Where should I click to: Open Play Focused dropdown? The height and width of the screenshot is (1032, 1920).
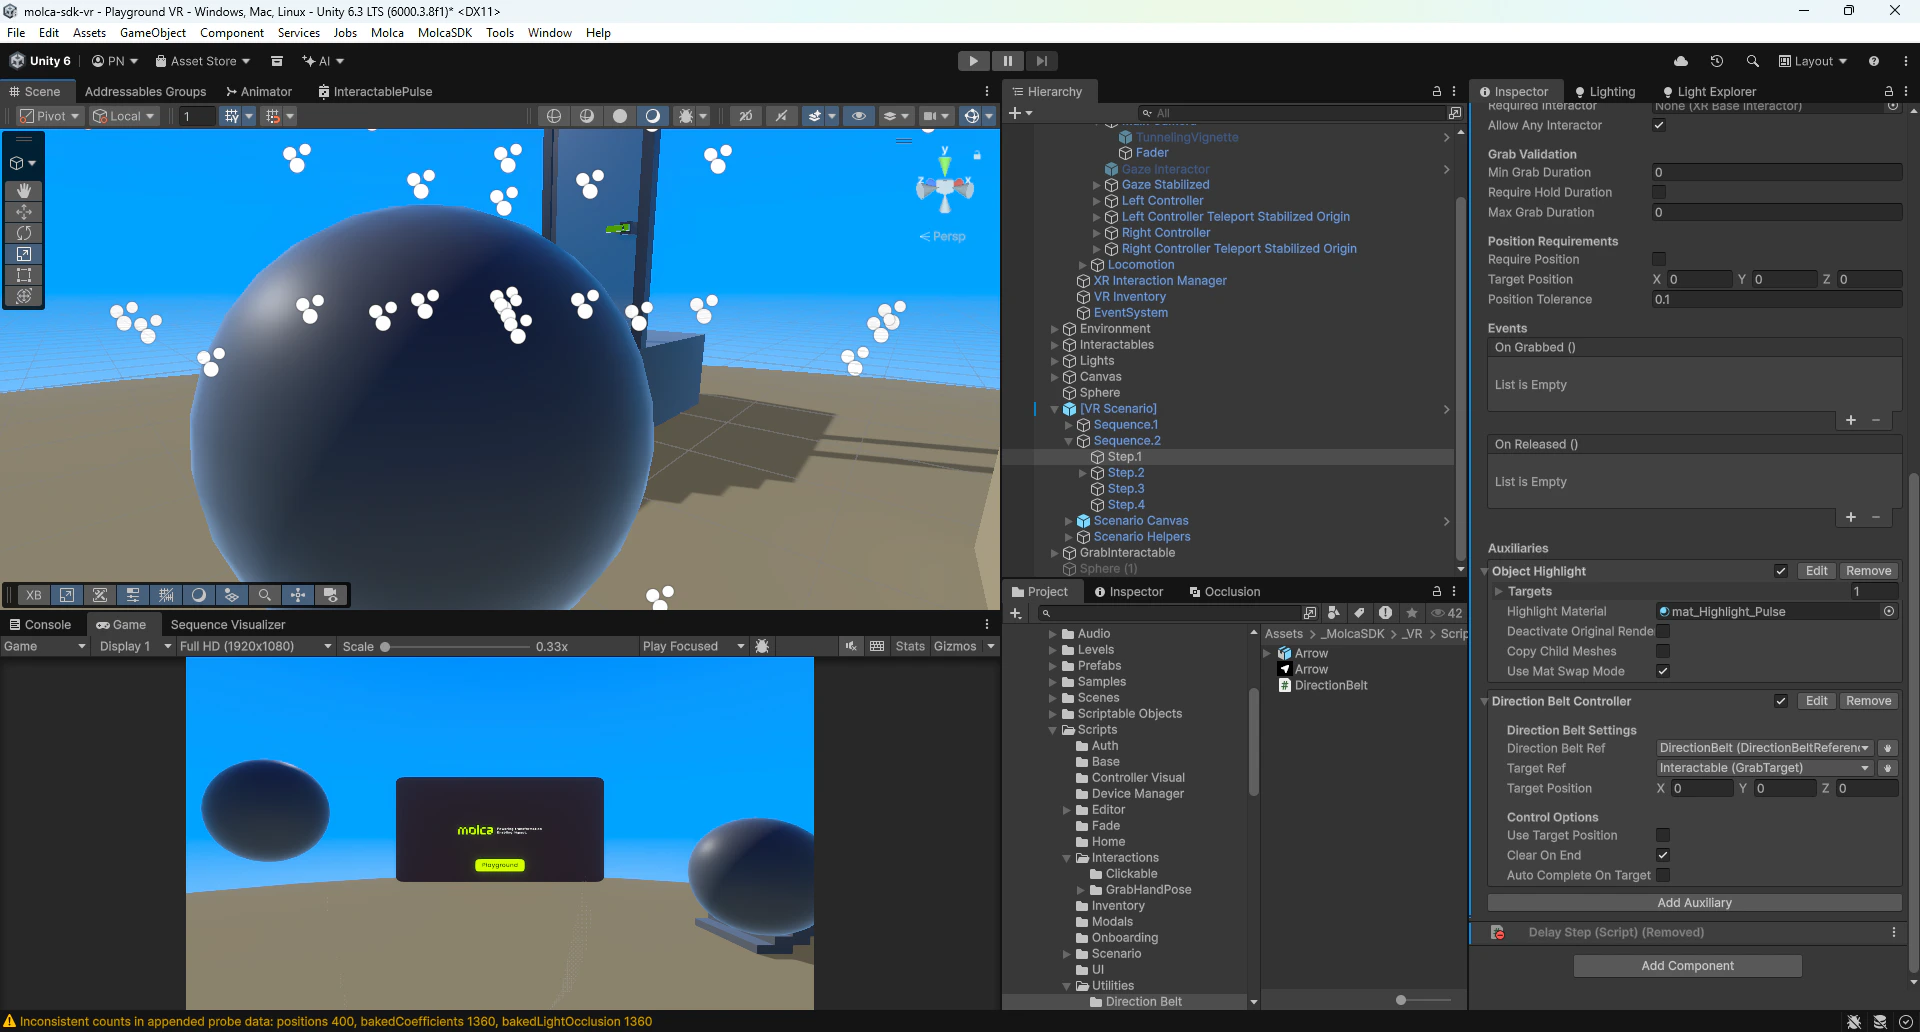[693, 646]
